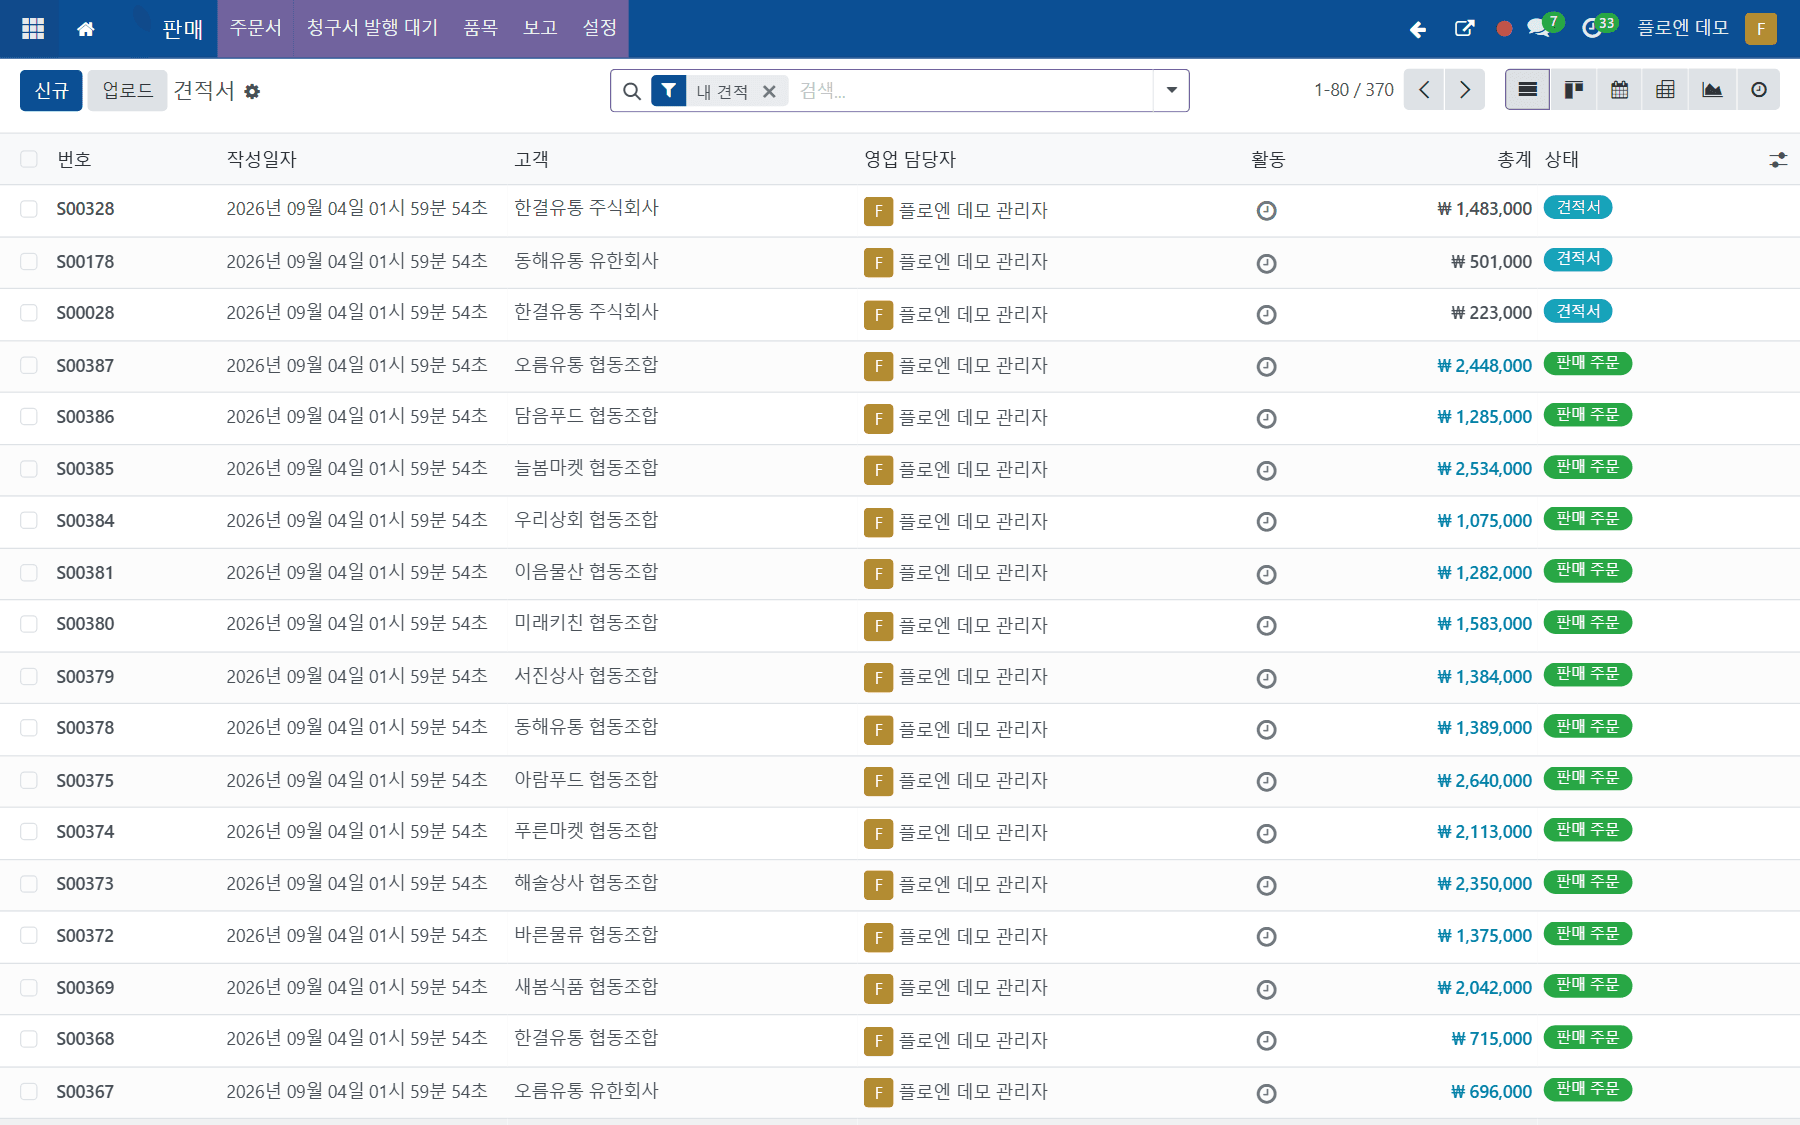
Task: Sort by the 번호 column header
Action: (74, 159)
